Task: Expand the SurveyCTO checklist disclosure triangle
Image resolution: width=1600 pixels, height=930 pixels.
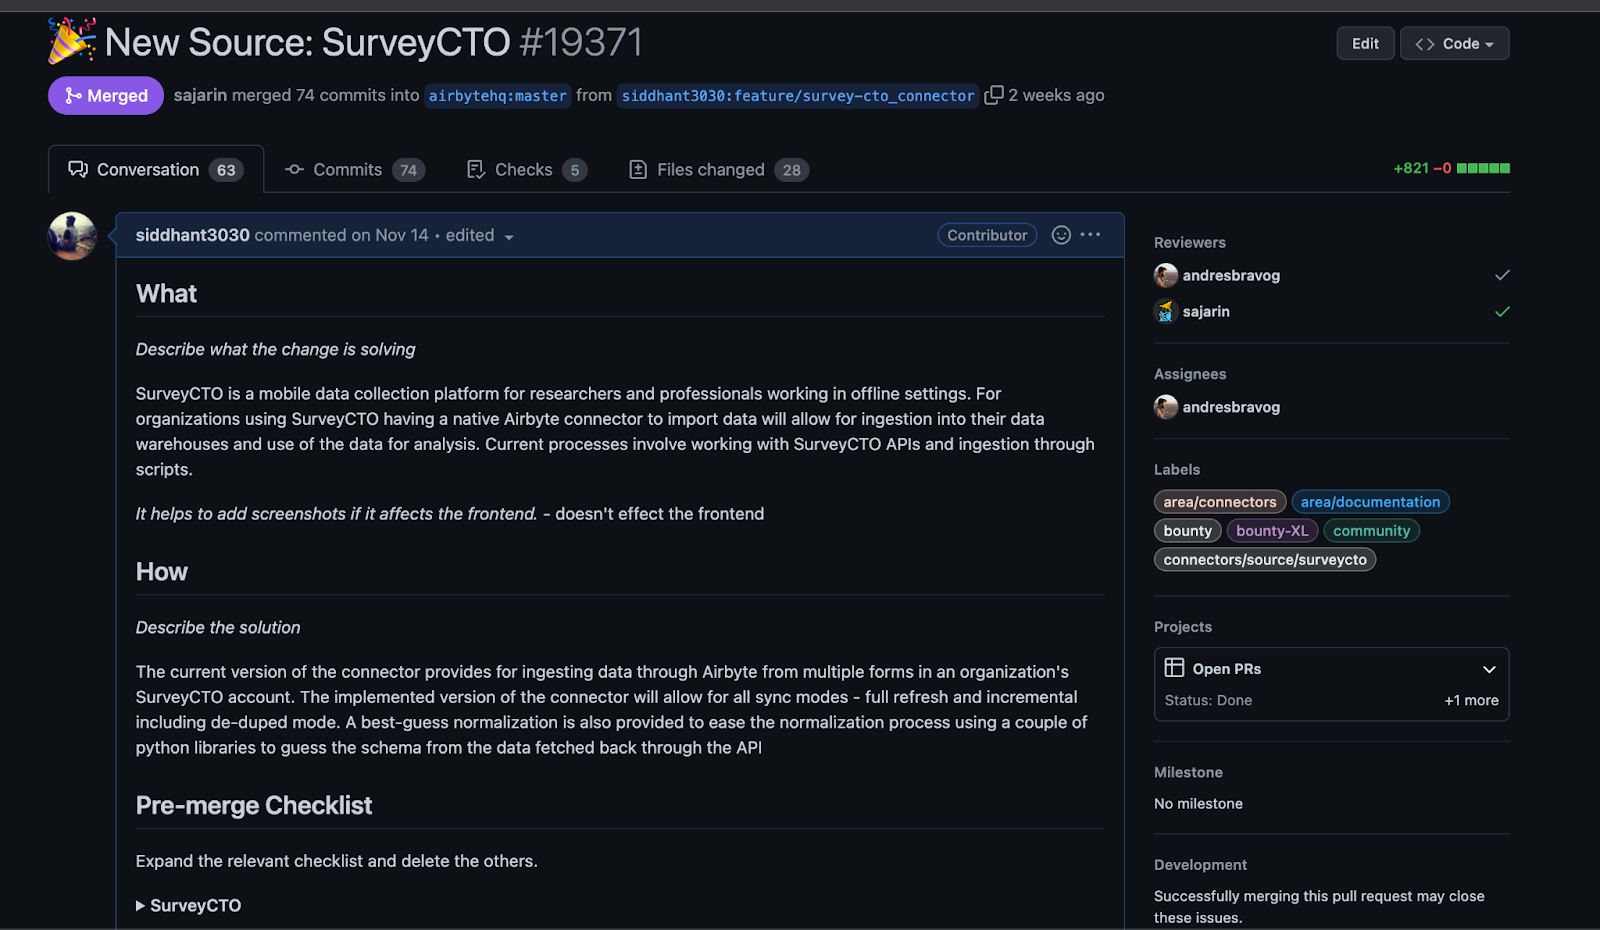Action: click(x=141, y=906)
